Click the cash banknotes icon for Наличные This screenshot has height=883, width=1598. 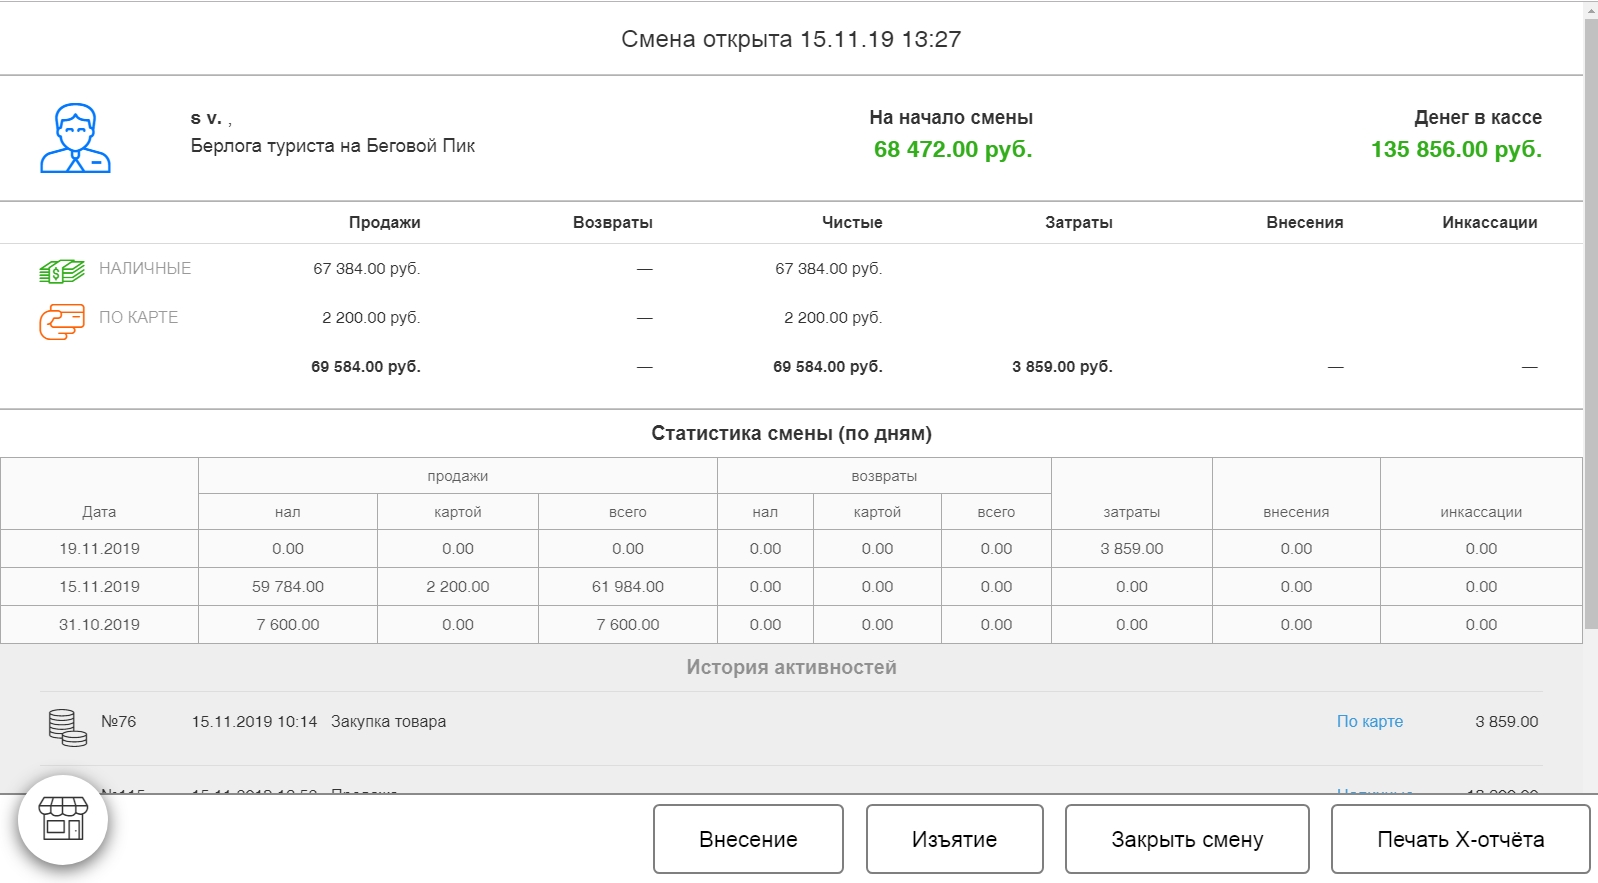point(62,270)
